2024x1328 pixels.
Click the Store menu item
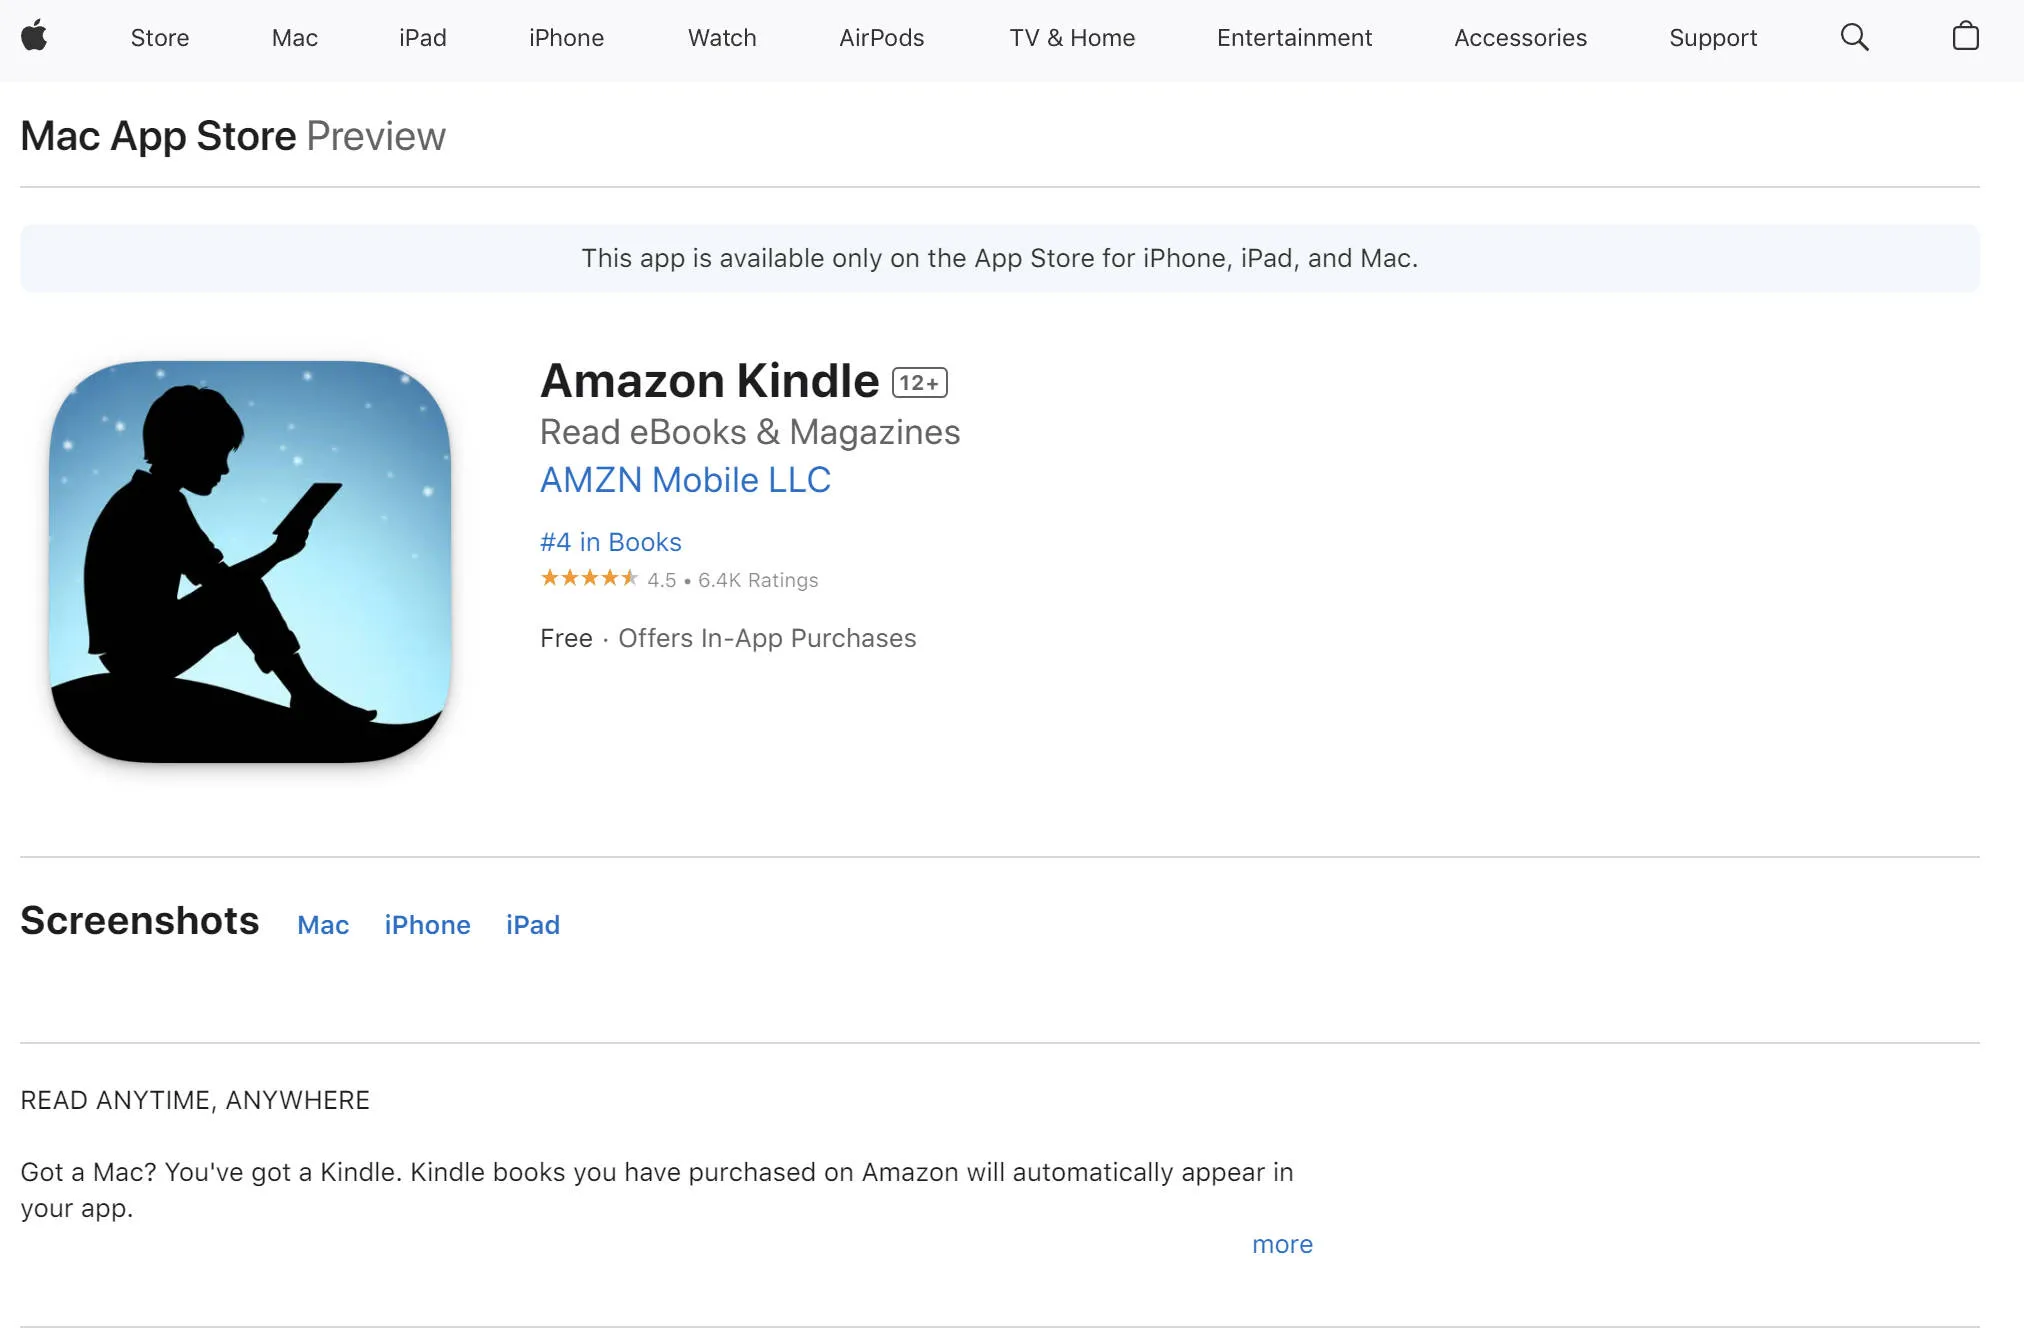(159, 37)
